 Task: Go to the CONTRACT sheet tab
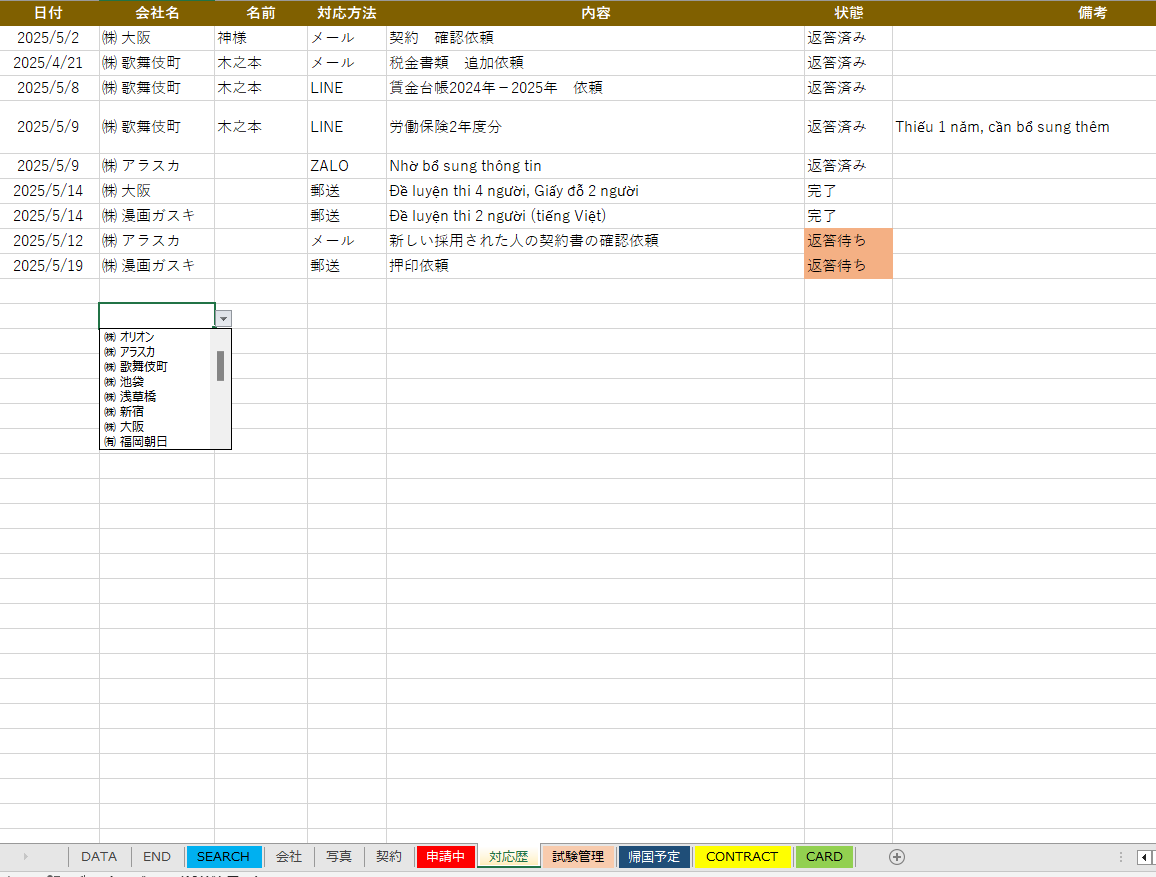pos(741,857)
